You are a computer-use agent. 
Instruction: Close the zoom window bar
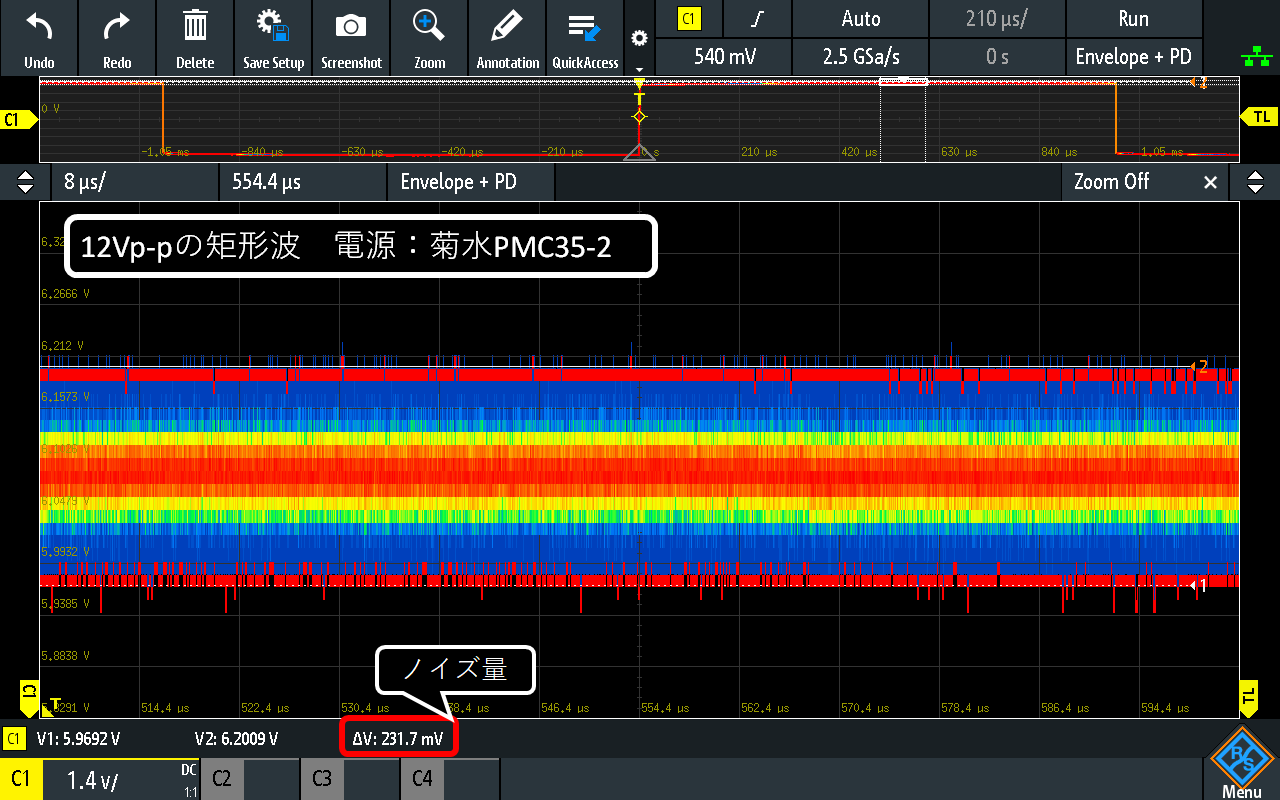coord(1210,182)
